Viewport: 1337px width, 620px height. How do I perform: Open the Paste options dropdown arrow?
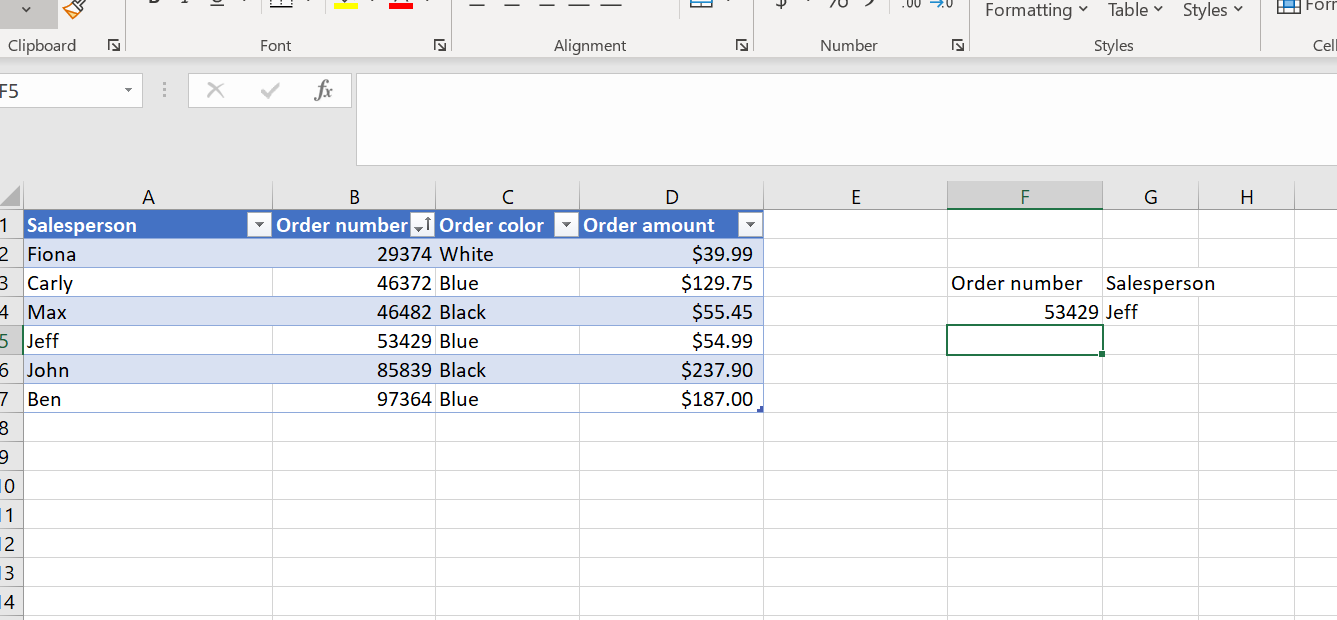tap(25, 9)
